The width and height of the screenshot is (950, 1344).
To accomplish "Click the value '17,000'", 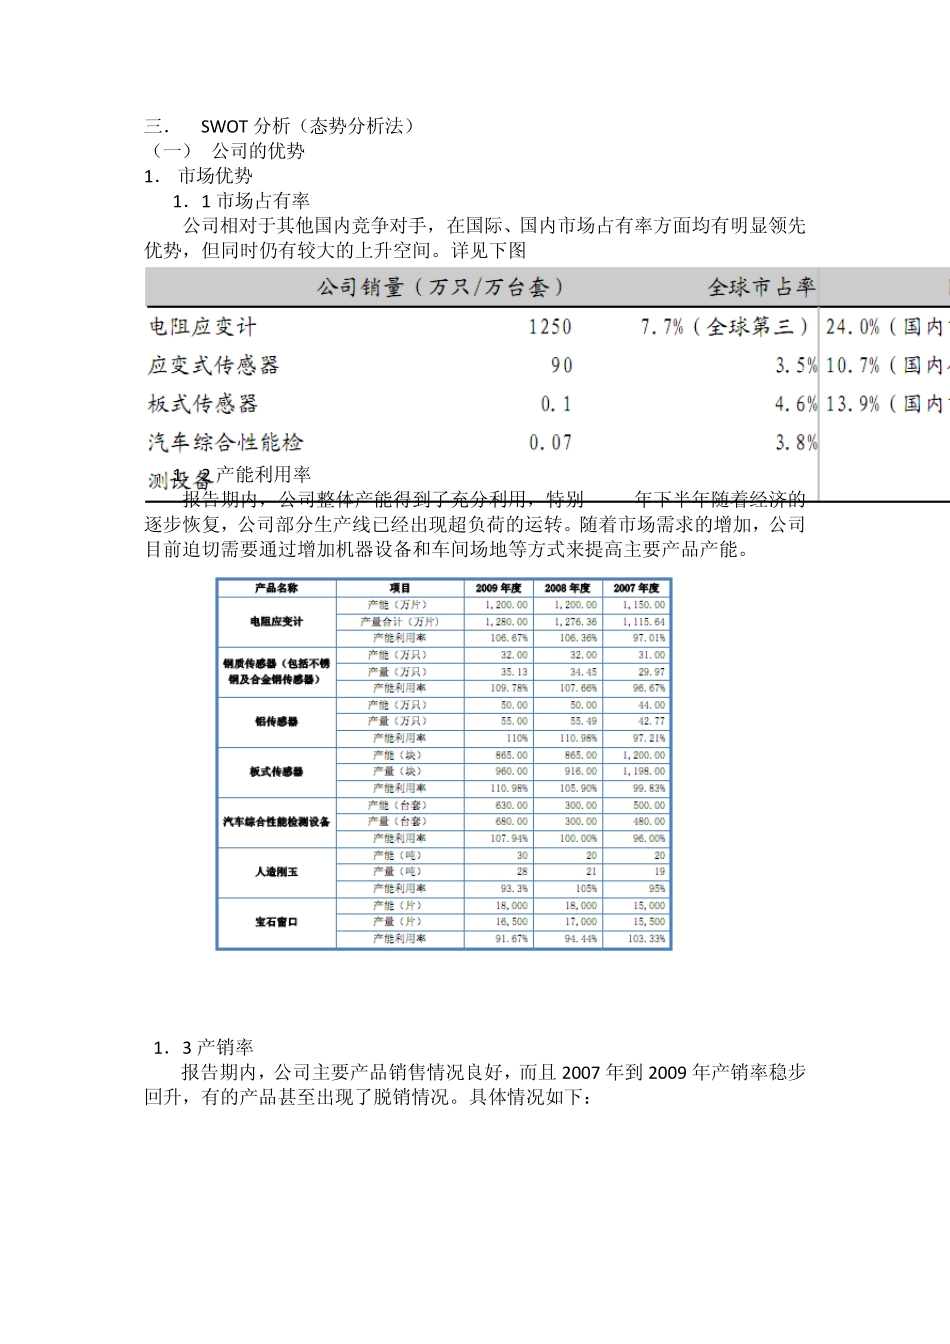I will (x=581, y=922).
